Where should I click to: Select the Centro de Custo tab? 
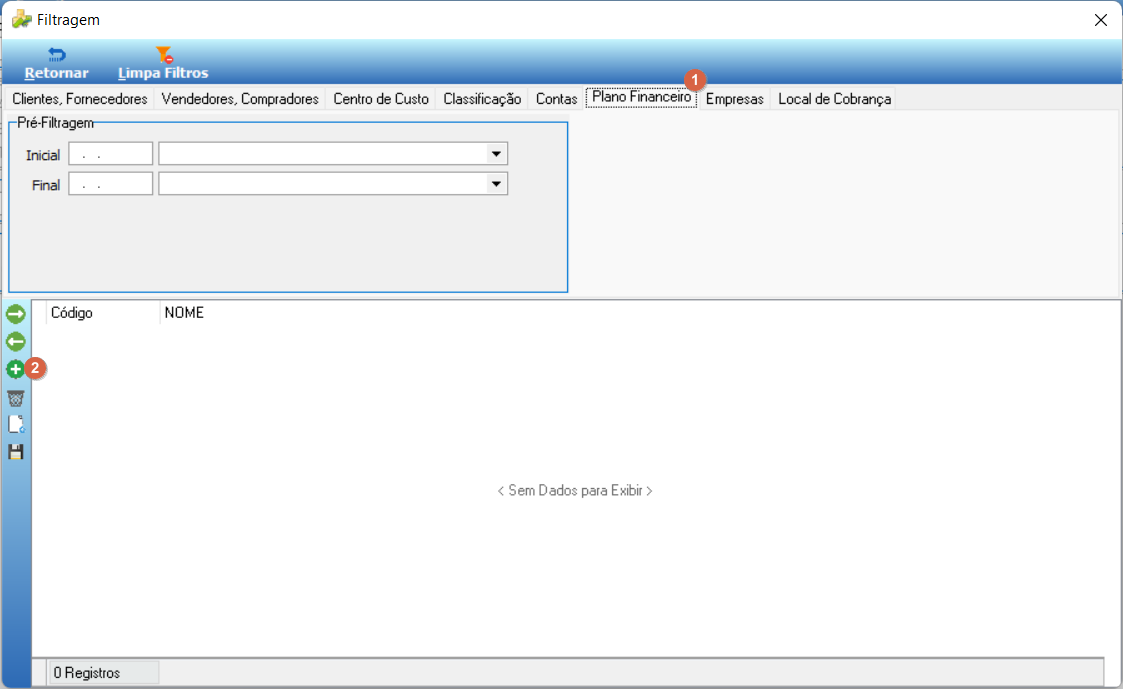(381, 99)
